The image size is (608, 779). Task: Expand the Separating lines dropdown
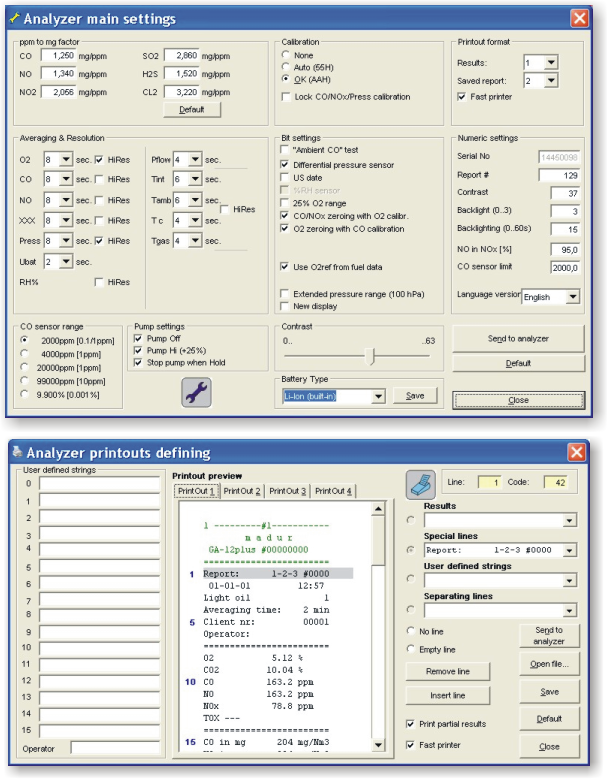click(x=570, y=610)
